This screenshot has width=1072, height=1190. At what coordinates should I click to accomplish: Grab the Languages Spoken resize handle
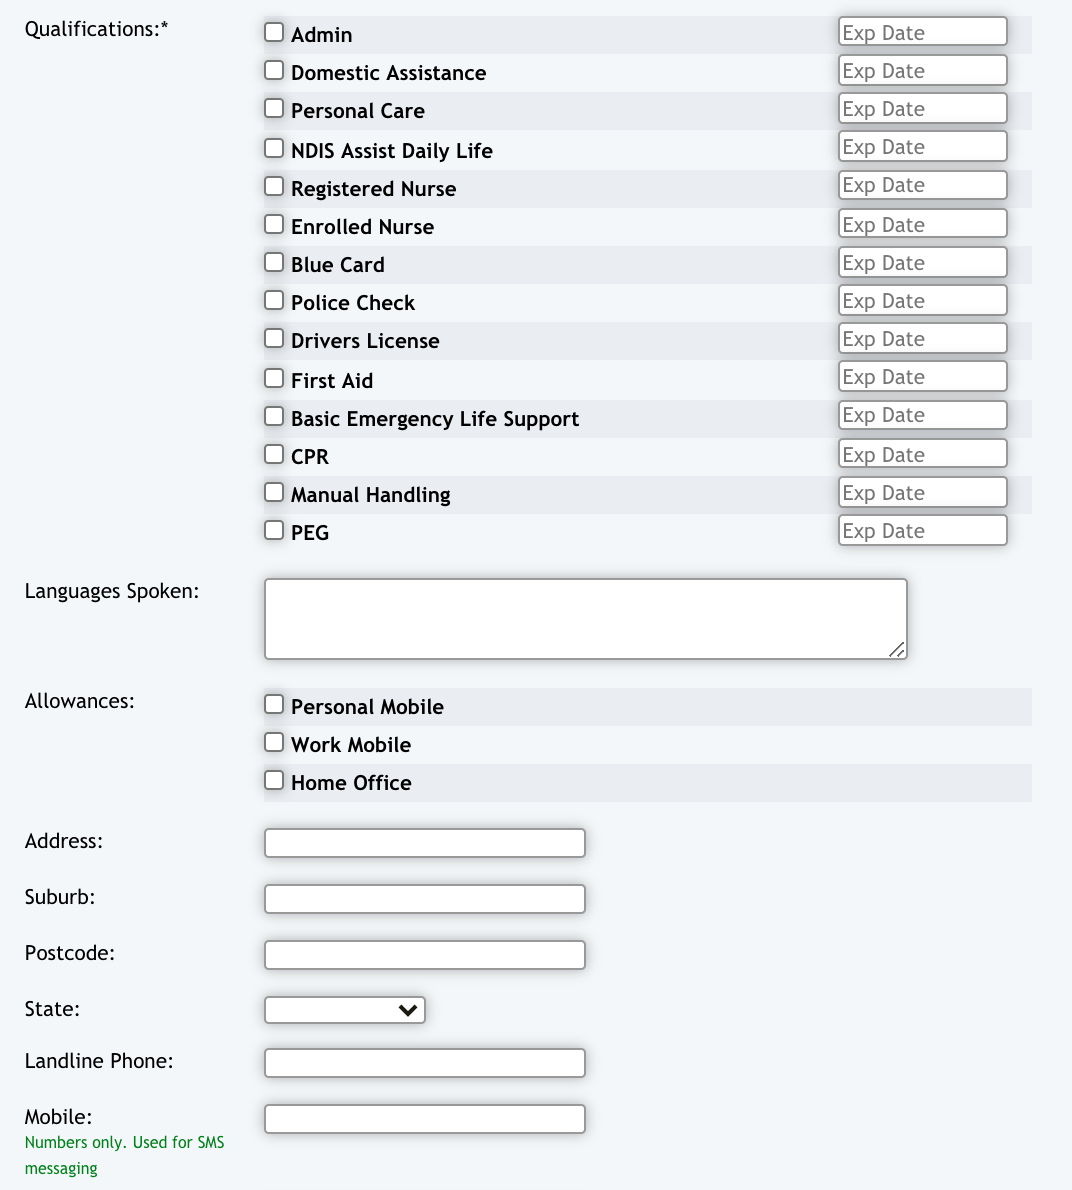click(897, 650)
